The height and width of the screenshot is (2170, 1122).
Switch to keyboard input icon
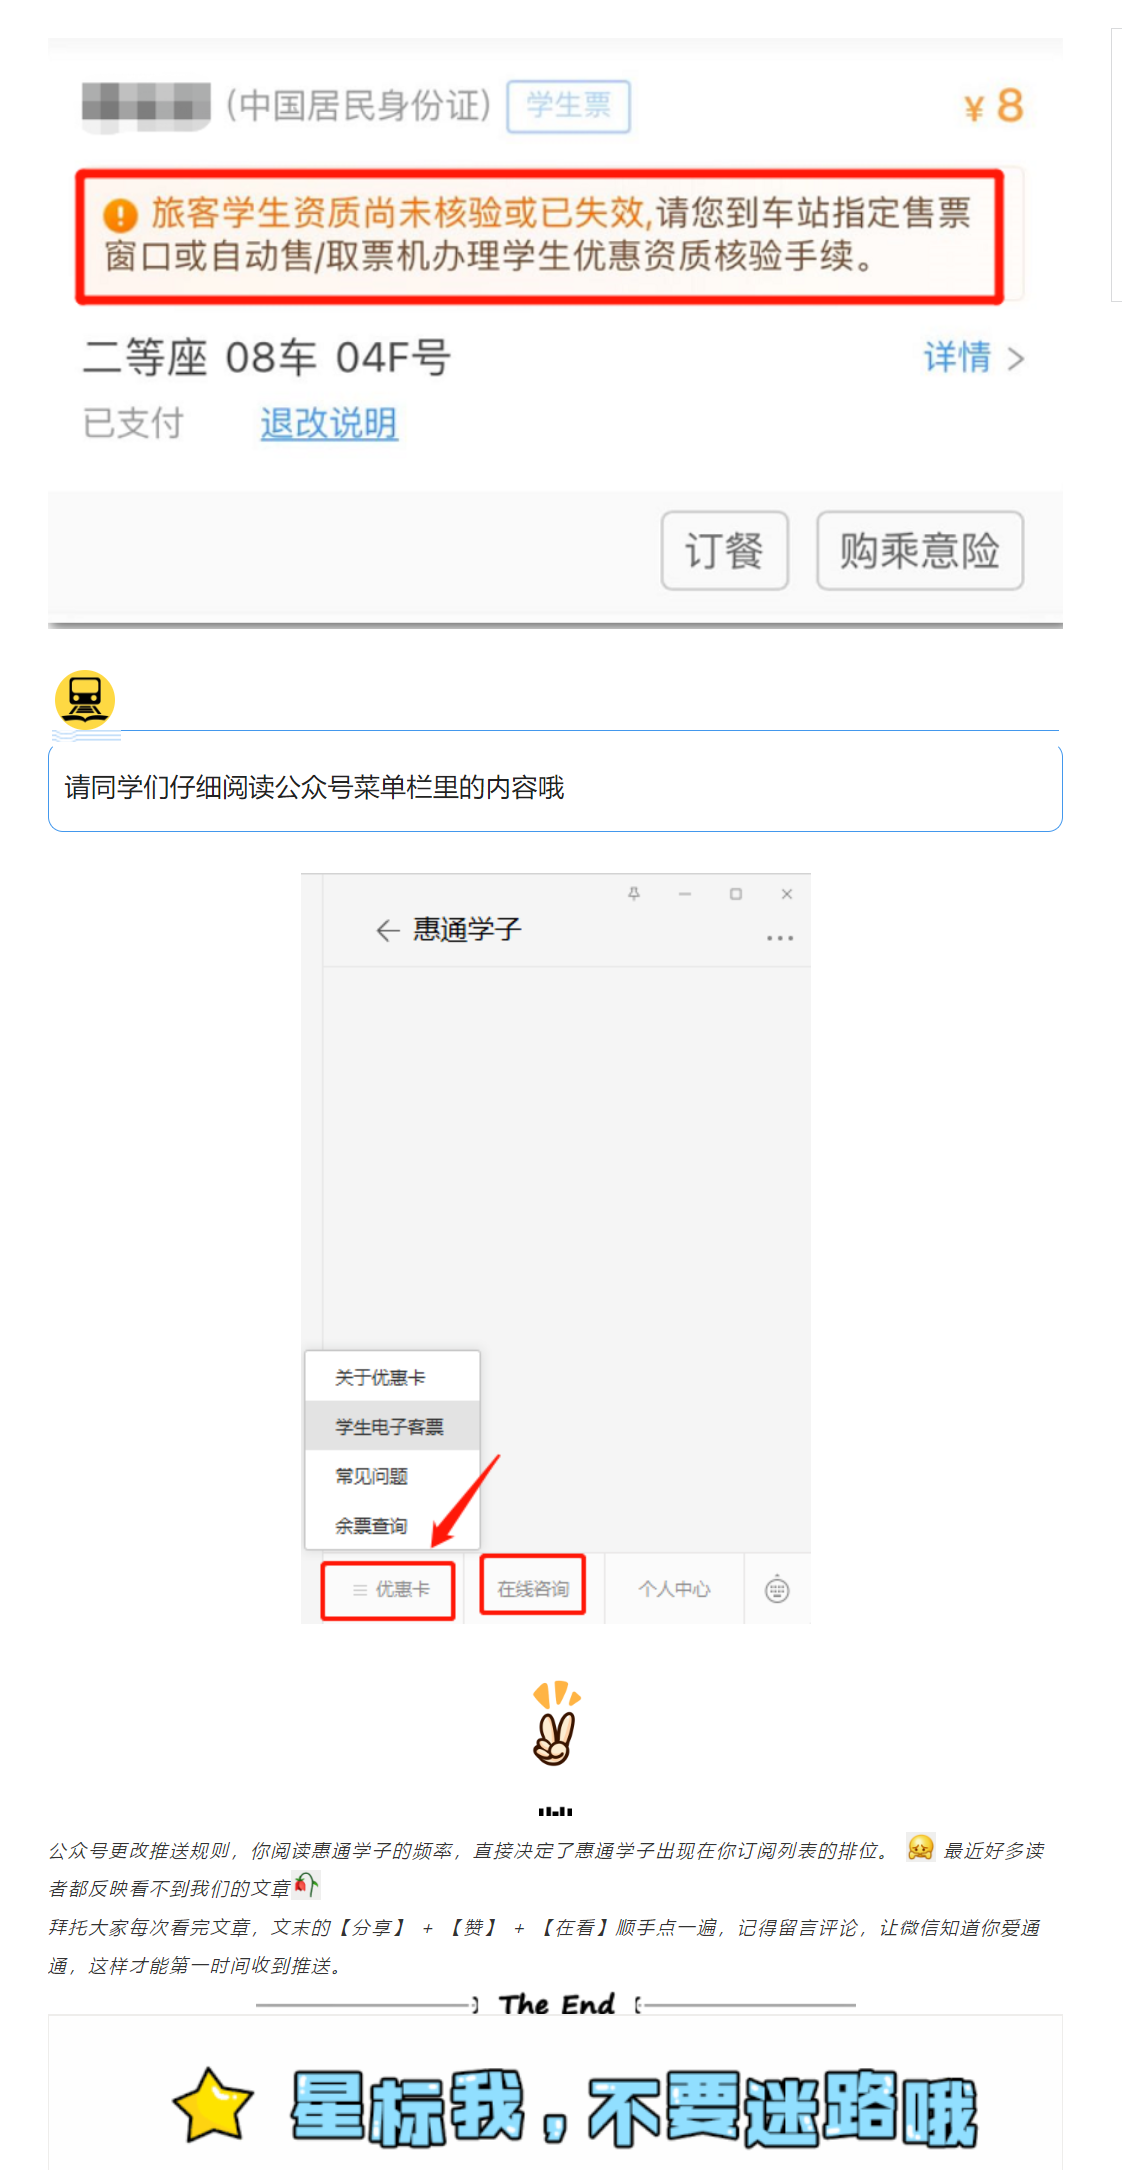pos(777,1589)
